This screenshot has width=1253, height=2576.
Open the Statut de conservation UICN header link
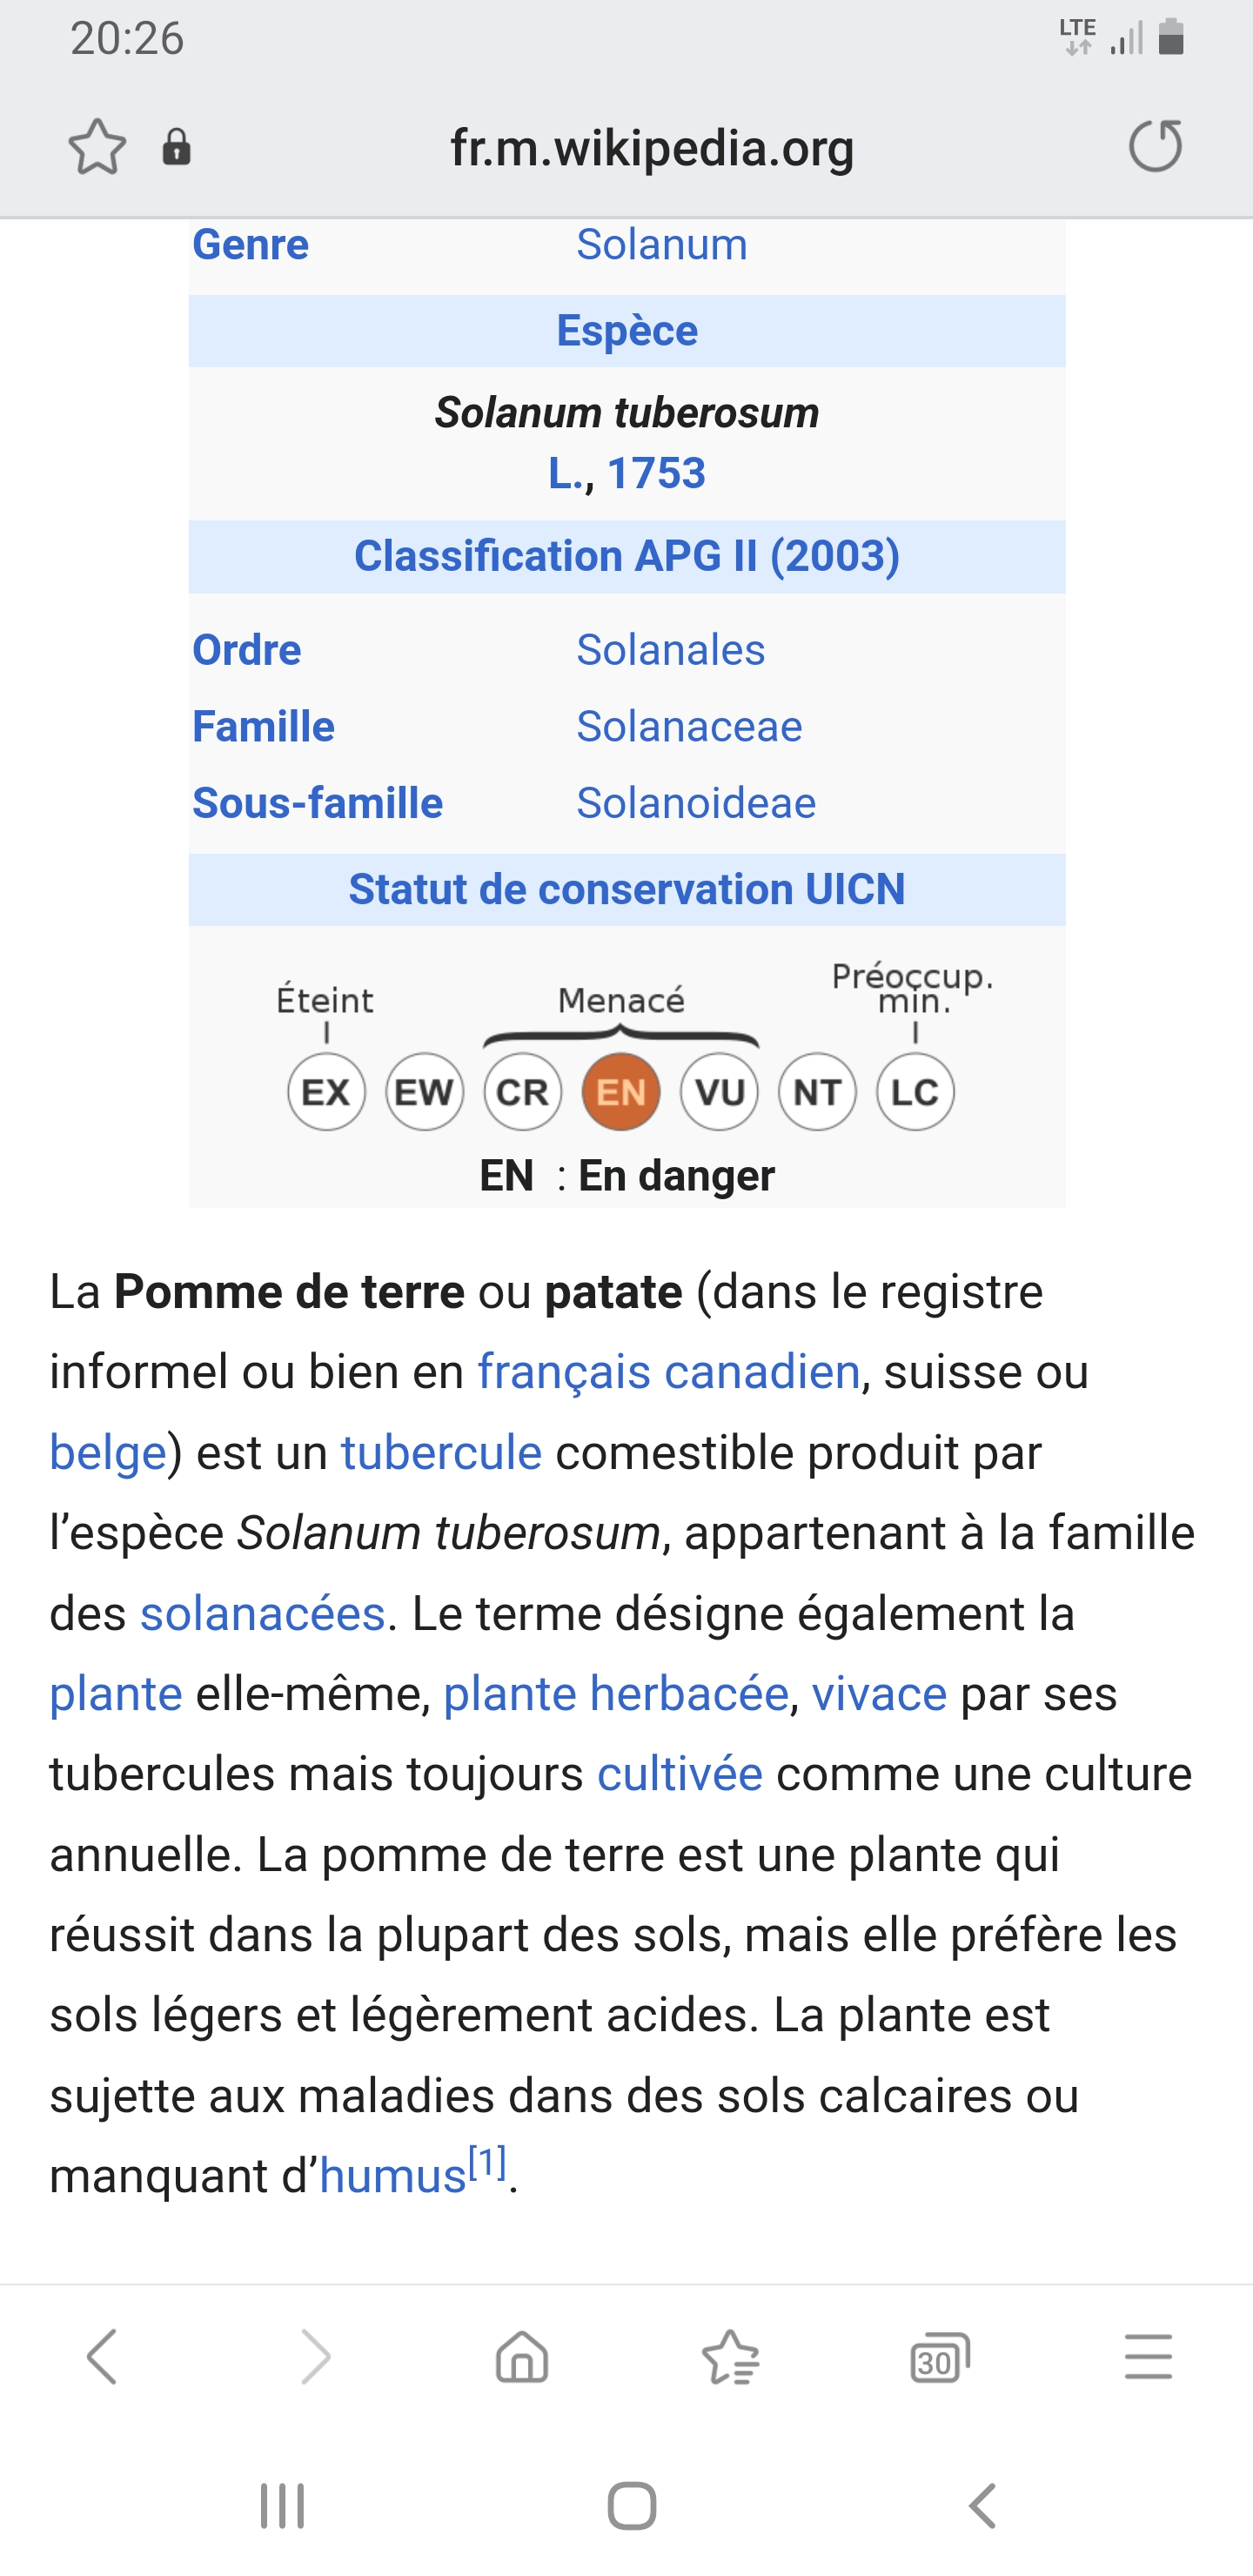[x=626, y=889]
